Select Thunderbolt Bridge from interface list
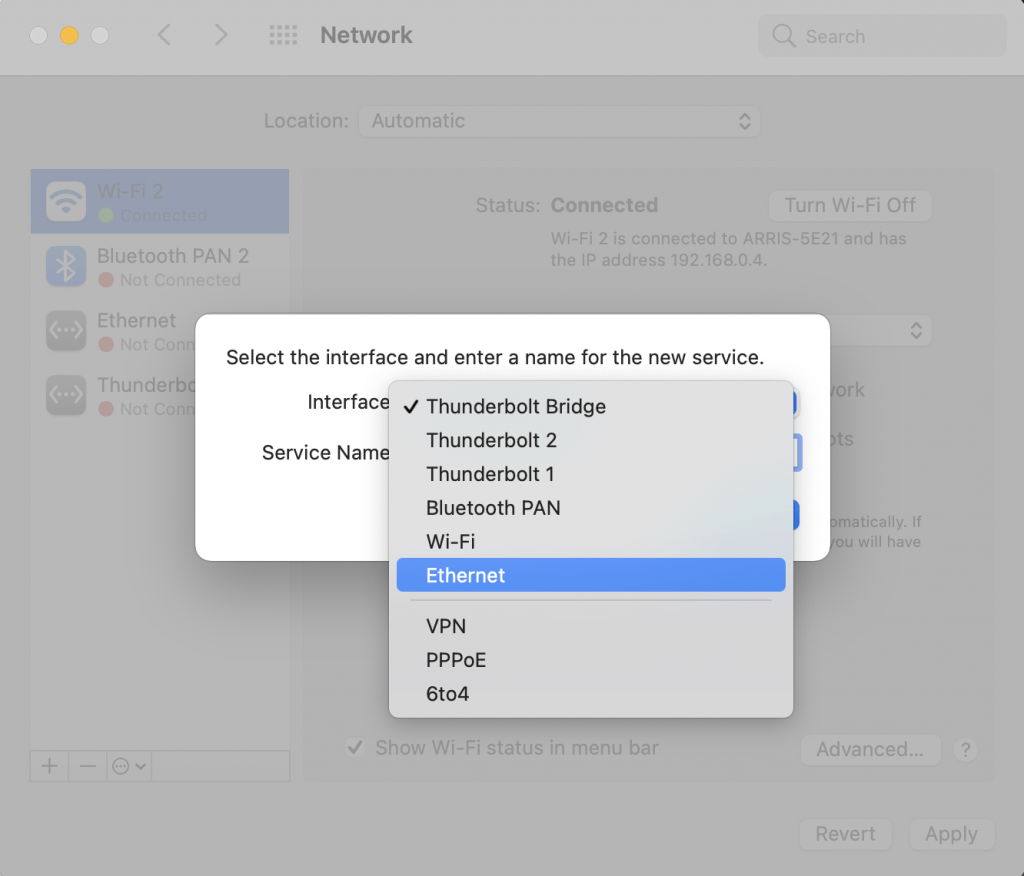Screen dimensions: 1024x876 590,406
